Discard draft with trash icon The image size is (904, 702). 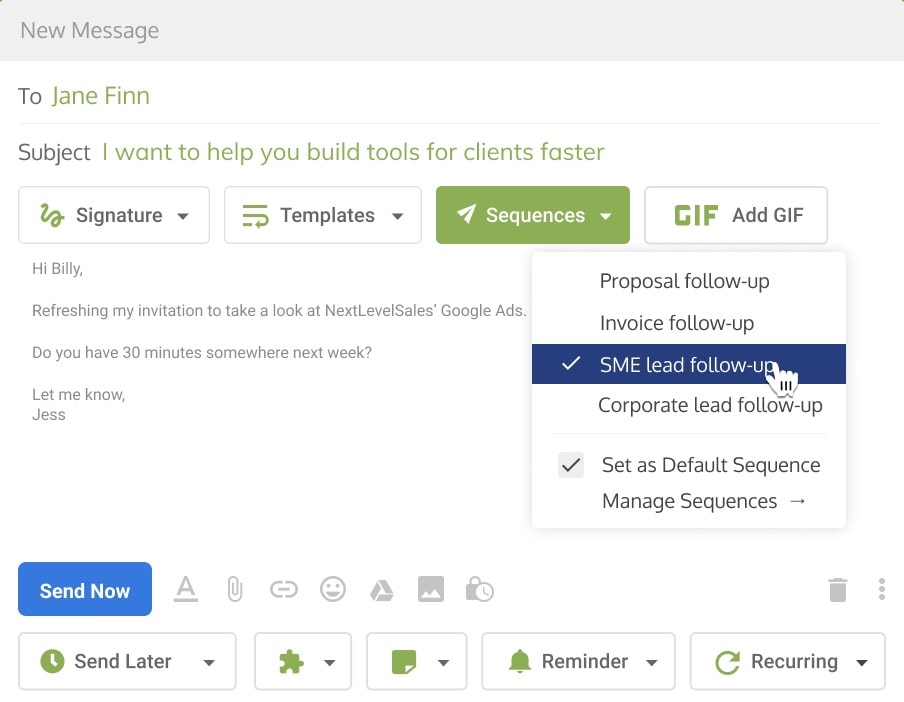coord(838,590)
